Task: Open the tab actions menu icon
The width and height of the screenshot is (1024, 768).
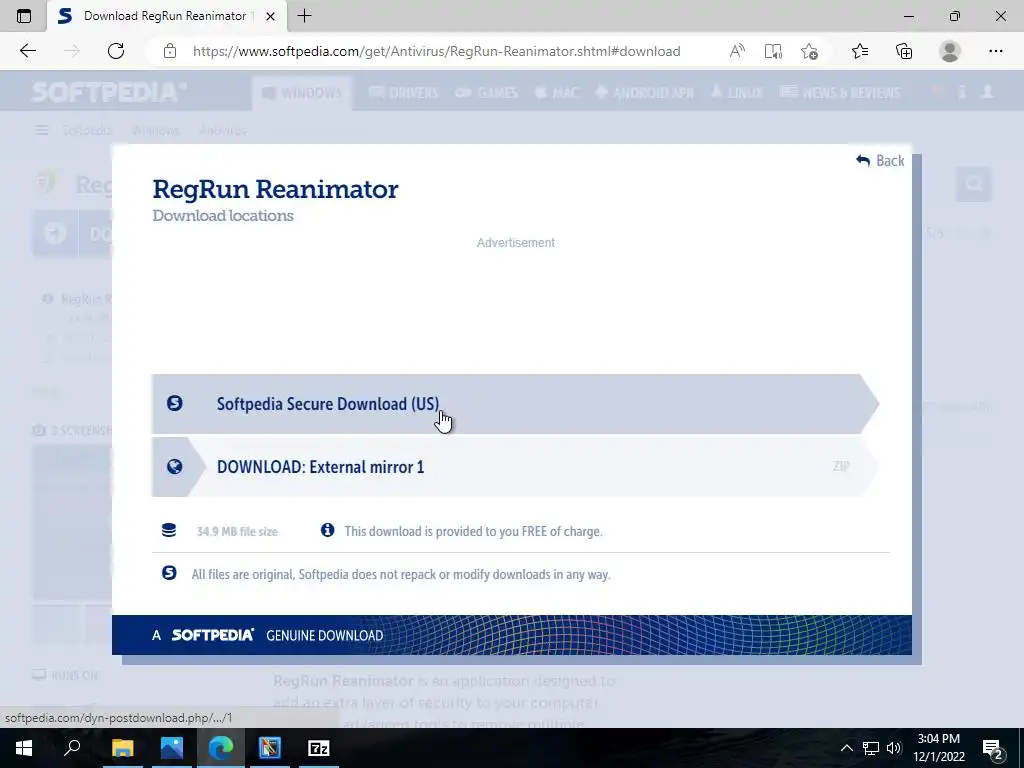Action: coord(24,16)
